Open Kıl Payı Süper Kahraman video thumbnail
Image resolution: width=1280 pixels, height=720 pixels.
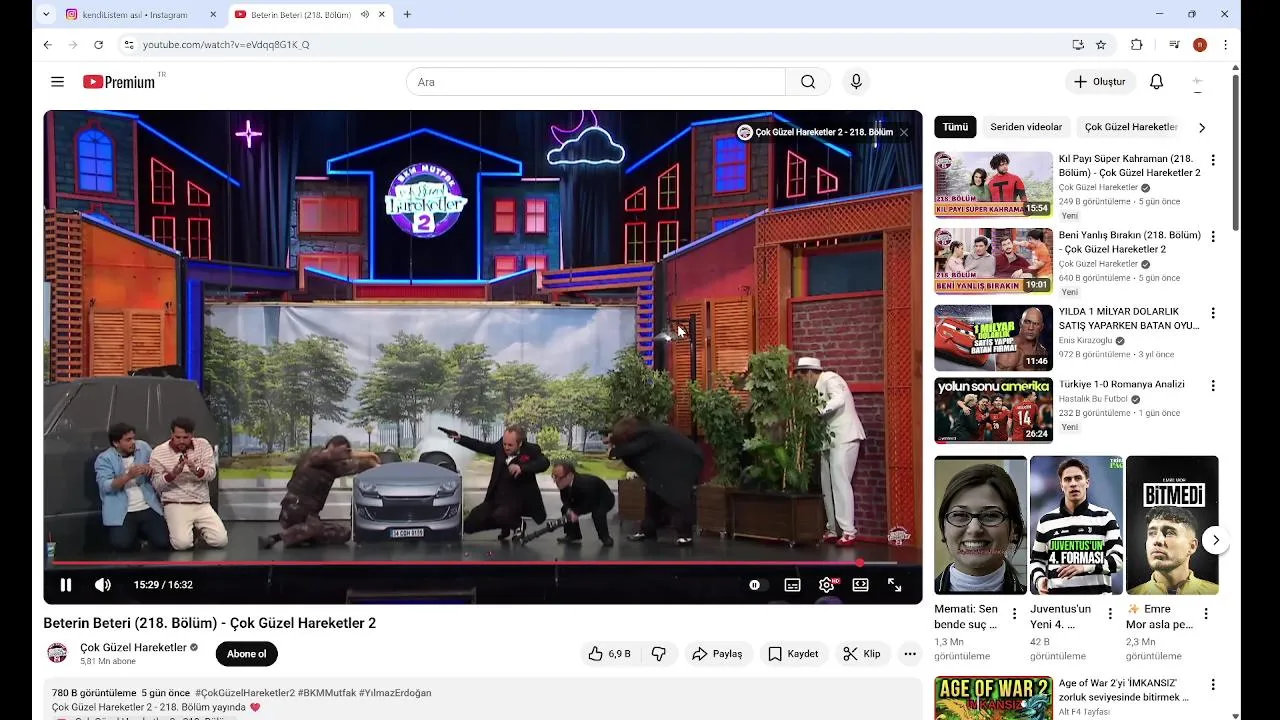[993, 184]
